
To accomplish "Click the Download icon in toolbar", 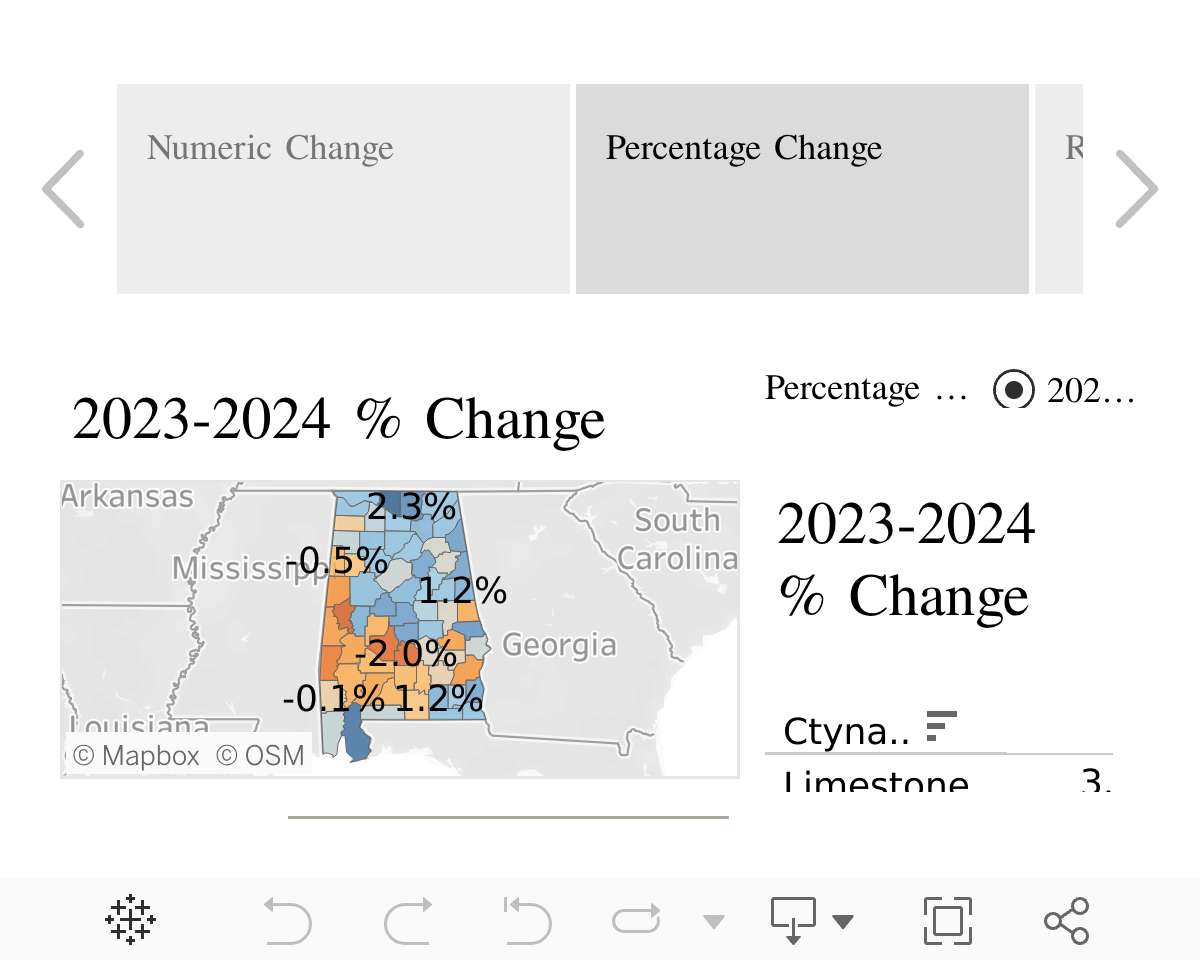I will pyautogui.click(x=793, y=920).
